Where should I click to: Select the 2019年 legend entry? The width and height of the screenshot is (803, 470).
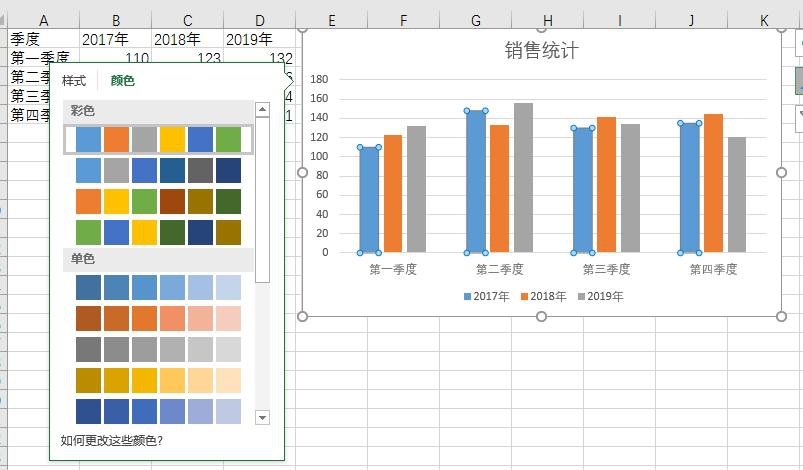pyautogui.click(x=604, y=297)
